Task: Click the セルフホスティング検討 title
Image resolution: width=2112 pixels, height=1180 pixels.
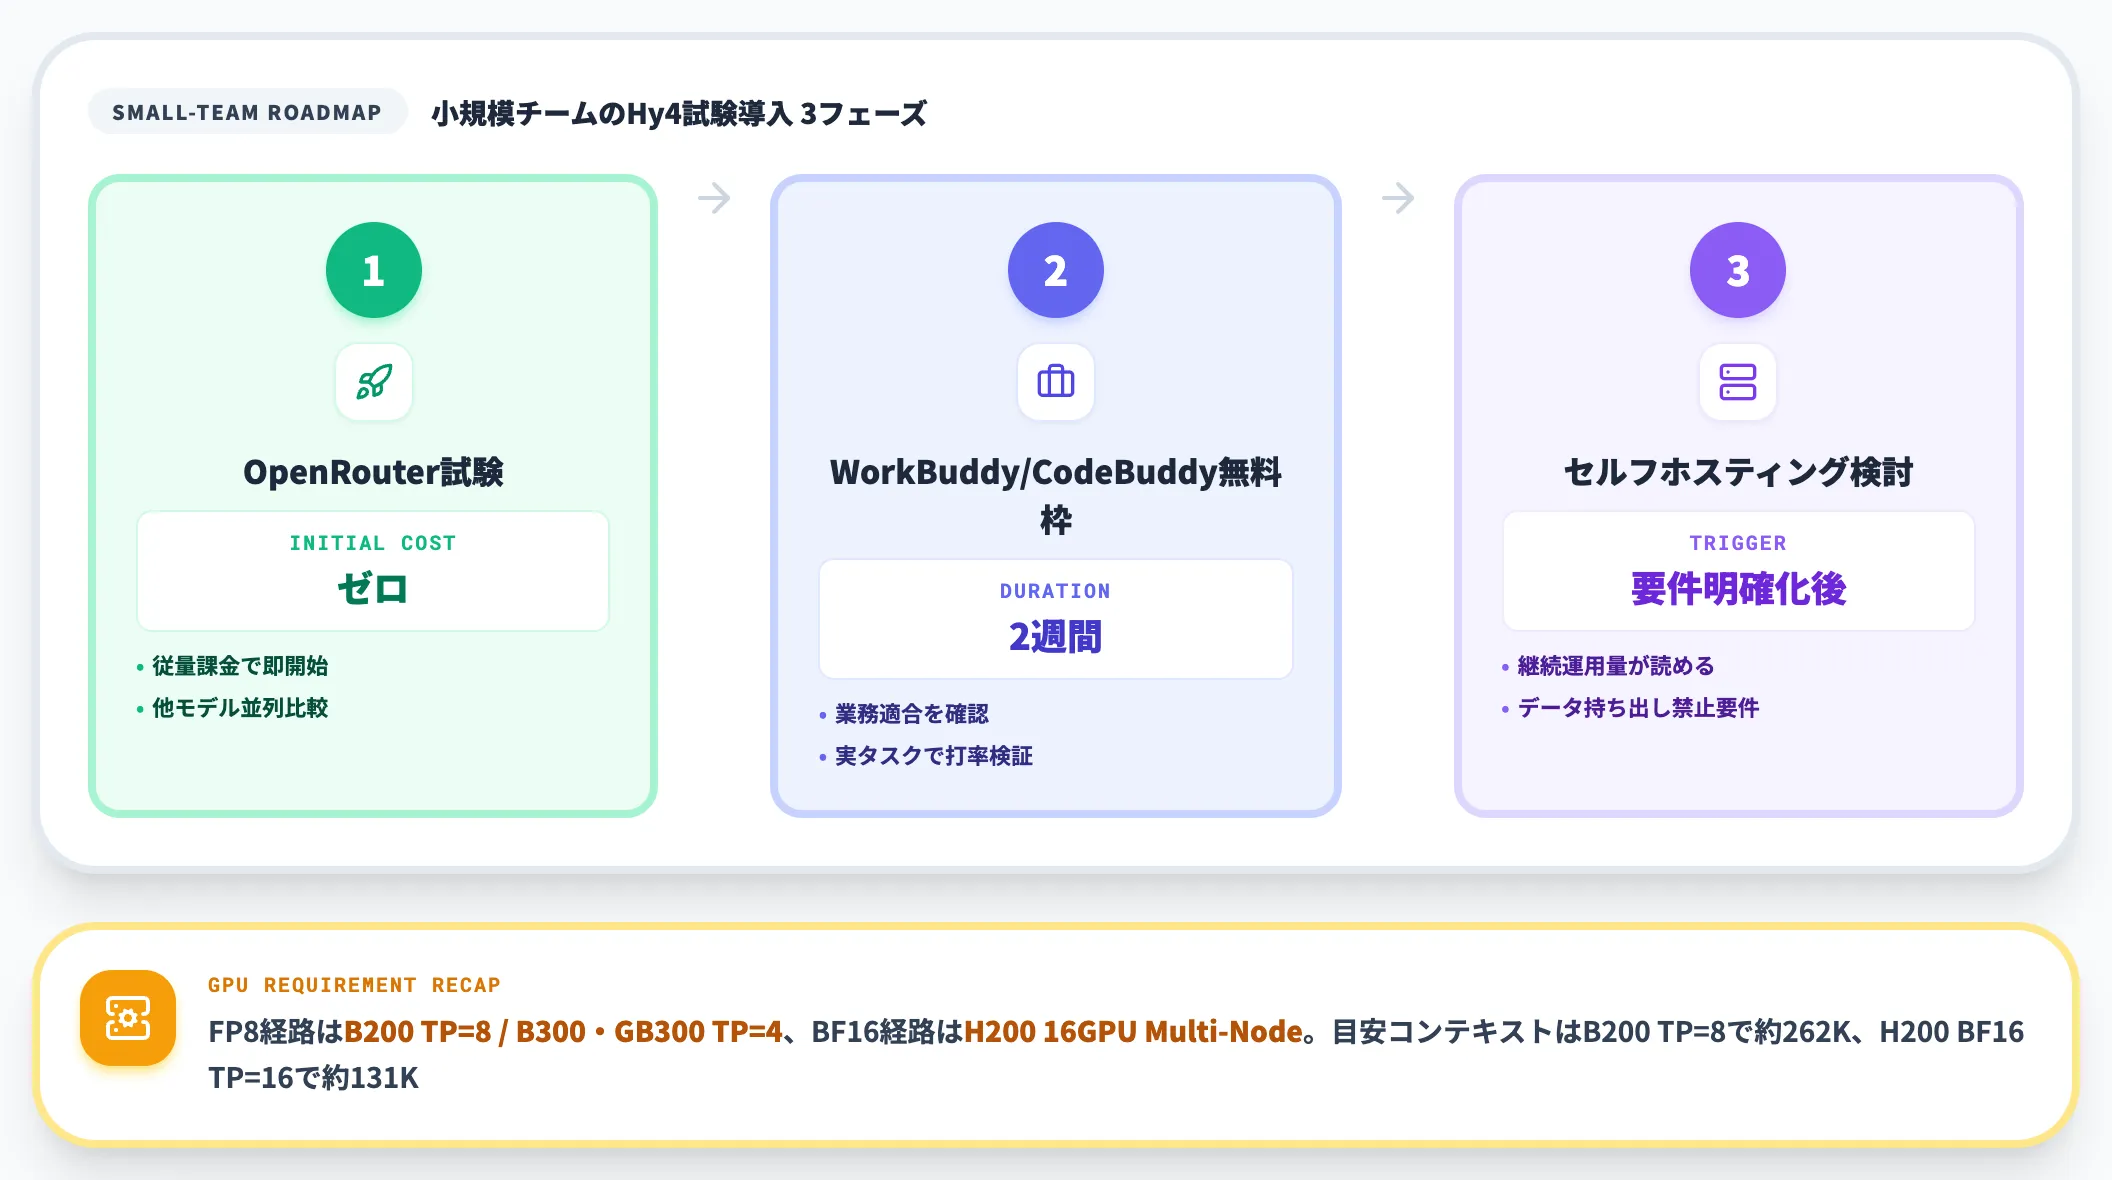Action: coord(1738,472)
